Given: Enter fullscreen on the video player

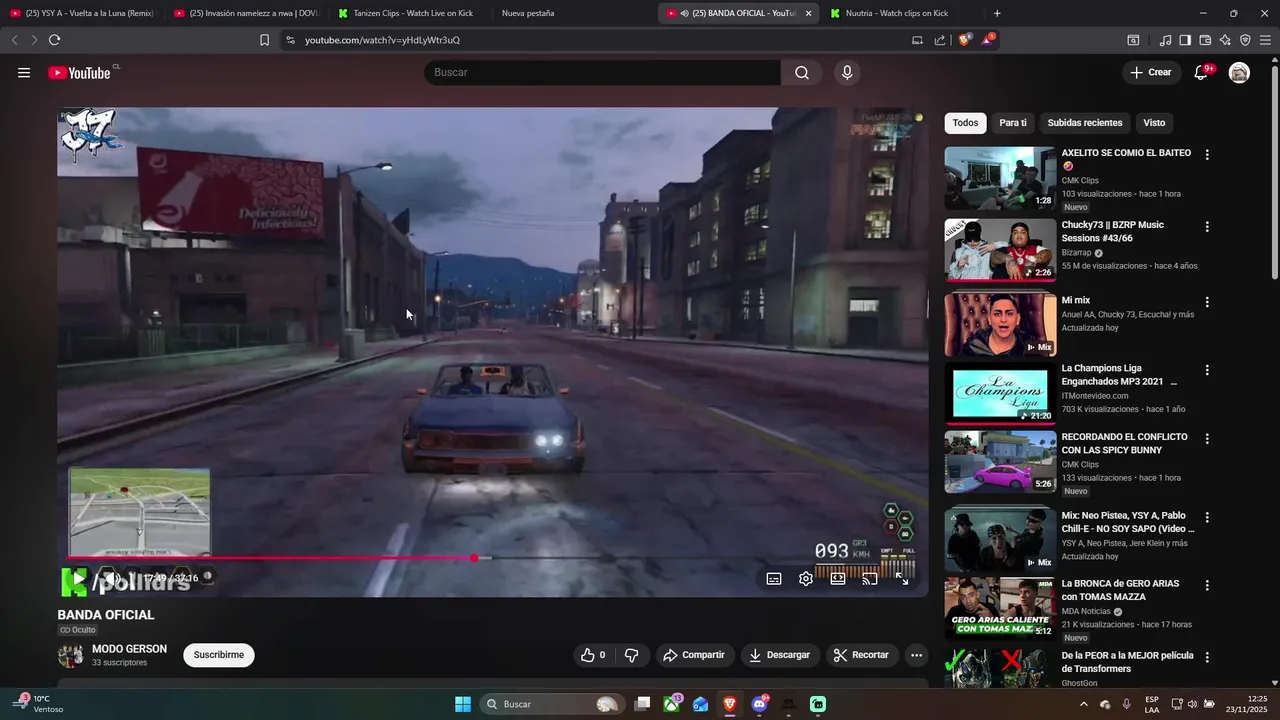Looking at the screenshot, I should [x=902, y=578].
